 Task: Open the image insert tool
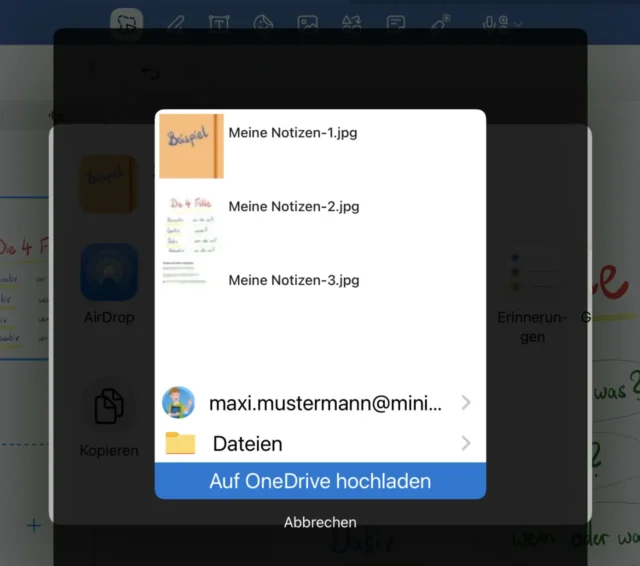(x=307, y=22)
